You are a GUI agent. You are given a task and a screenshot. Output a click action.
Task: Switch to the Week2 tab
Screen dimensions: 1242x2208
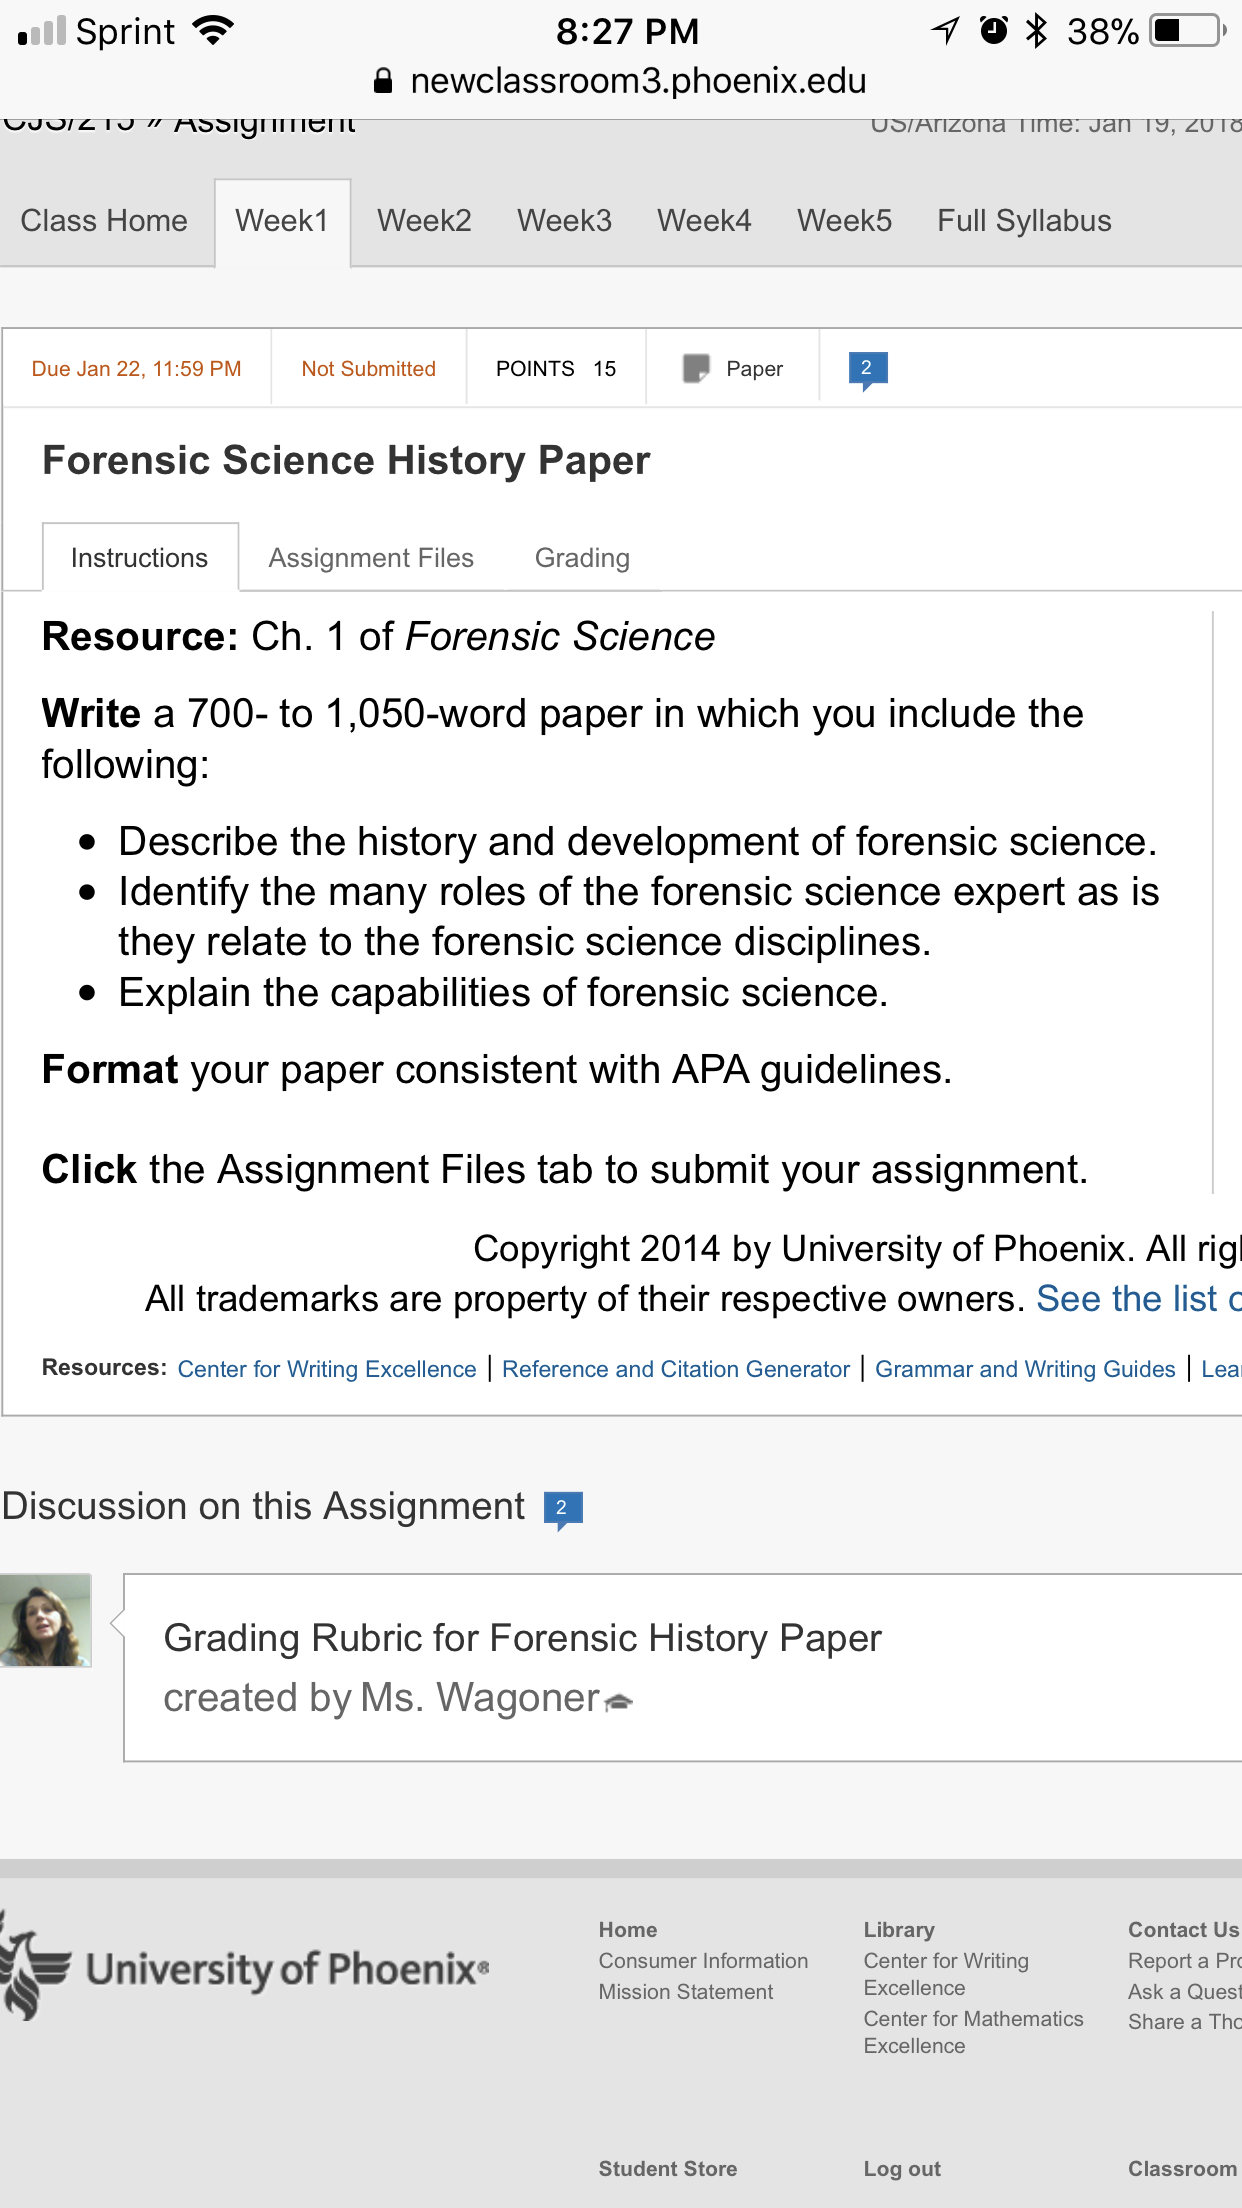424,221
